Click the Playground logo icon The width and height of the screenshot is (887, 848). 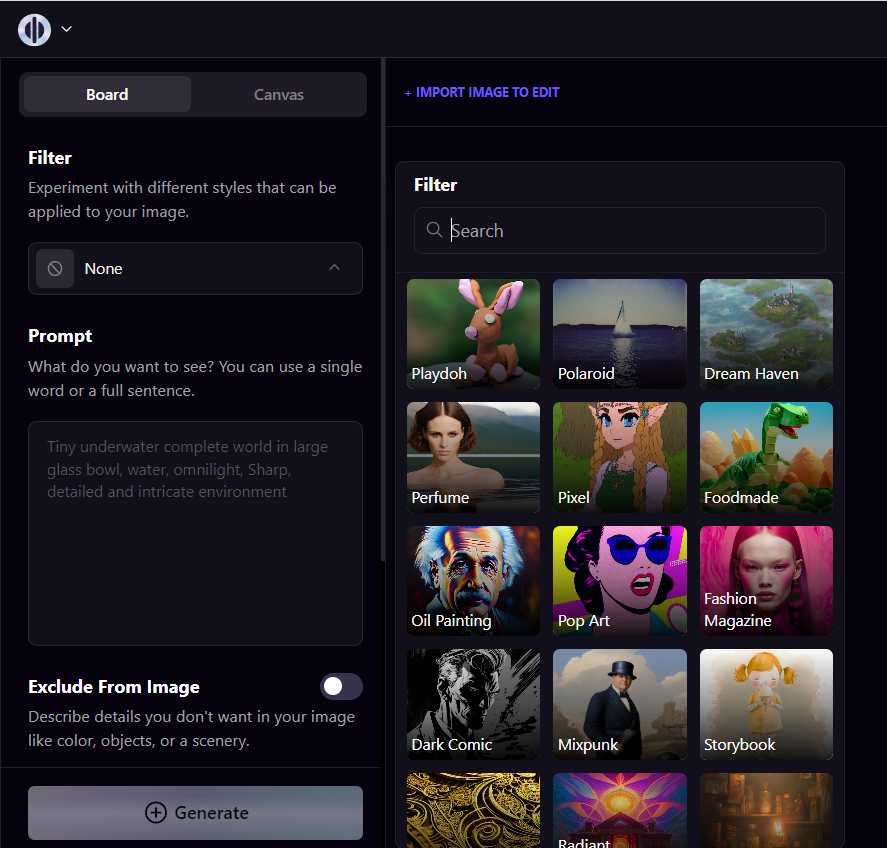34,29
